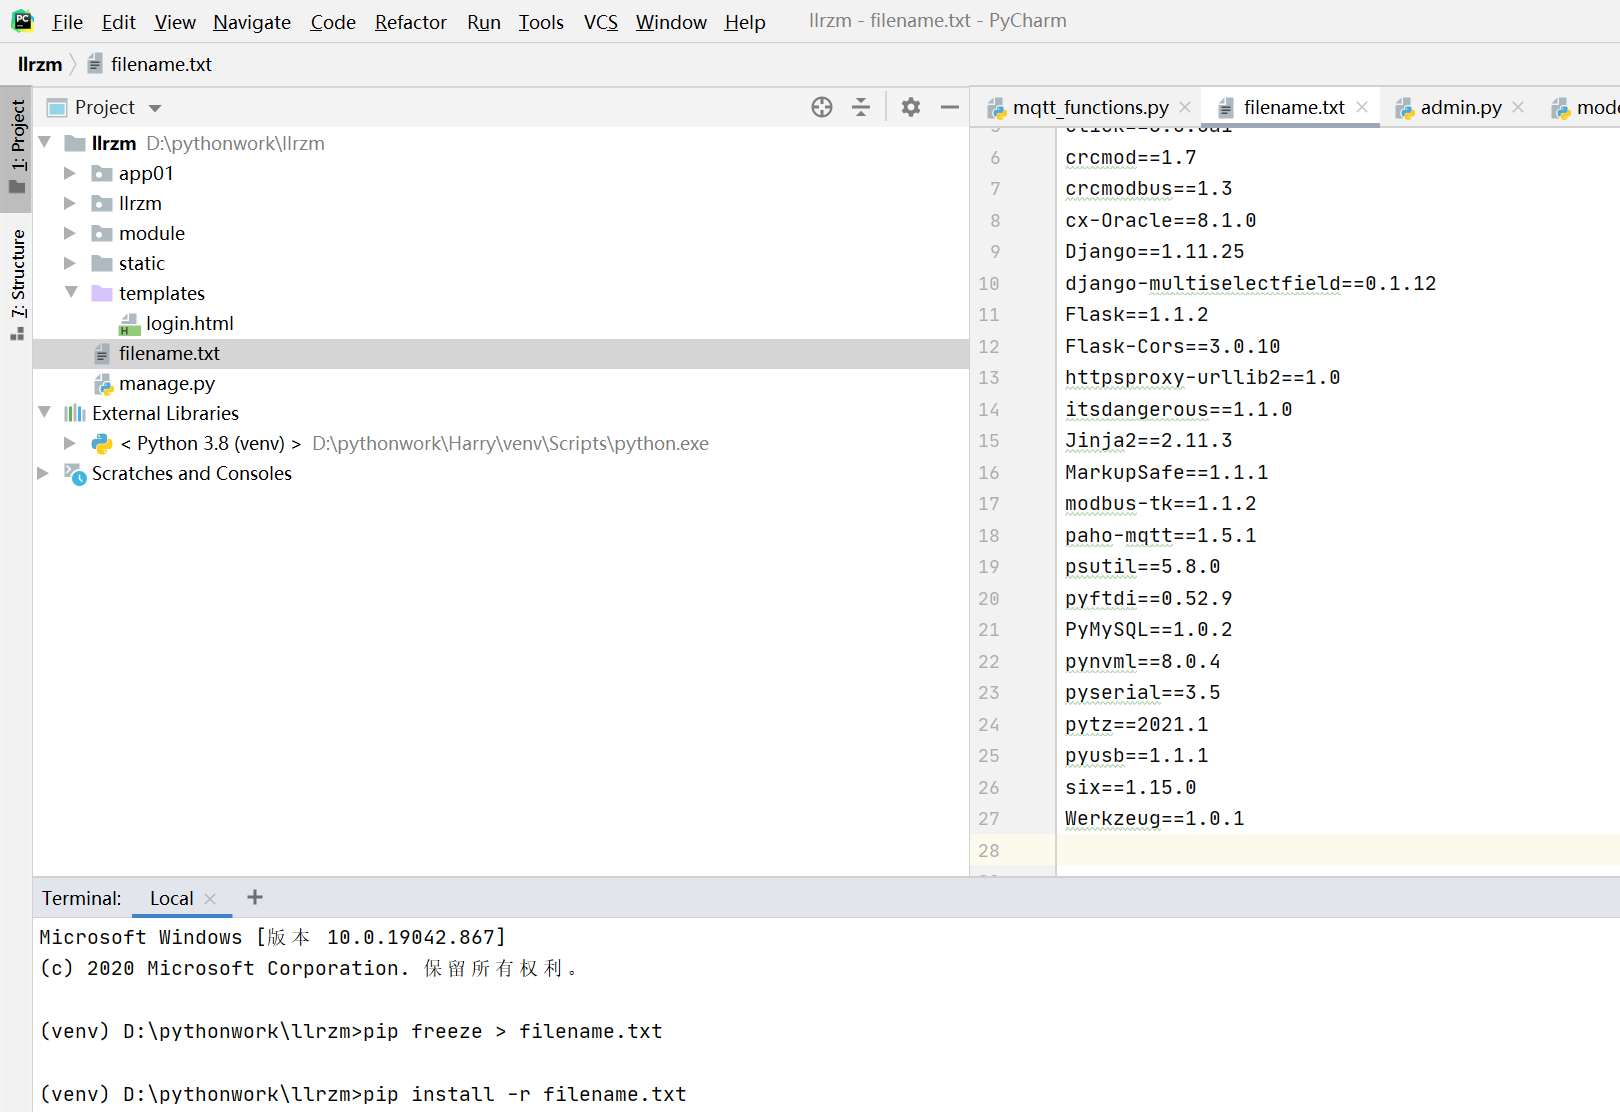Click line number 15 in the editor gutter
The width and height of the screenshot is (1620, 1112).
(x=988, y=440)
